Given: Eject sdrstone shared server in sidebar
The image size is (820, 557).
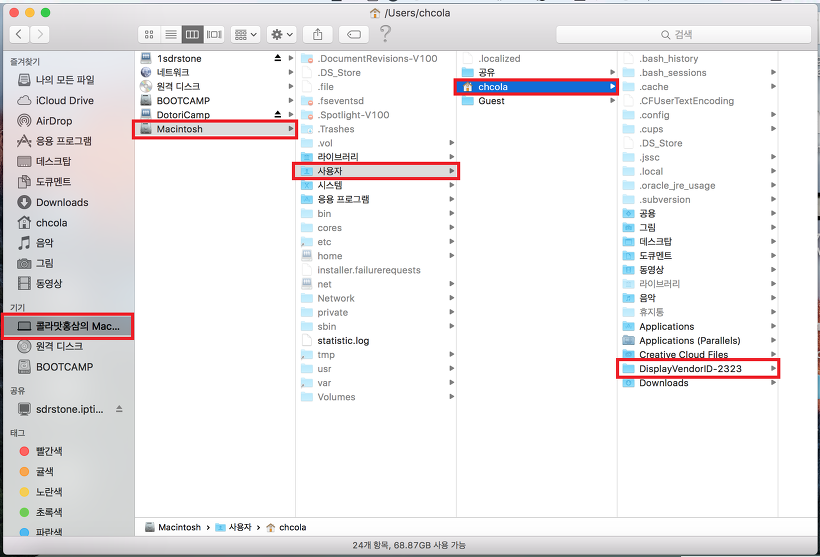Looking at the screenshot, I should tap(119, 409).
